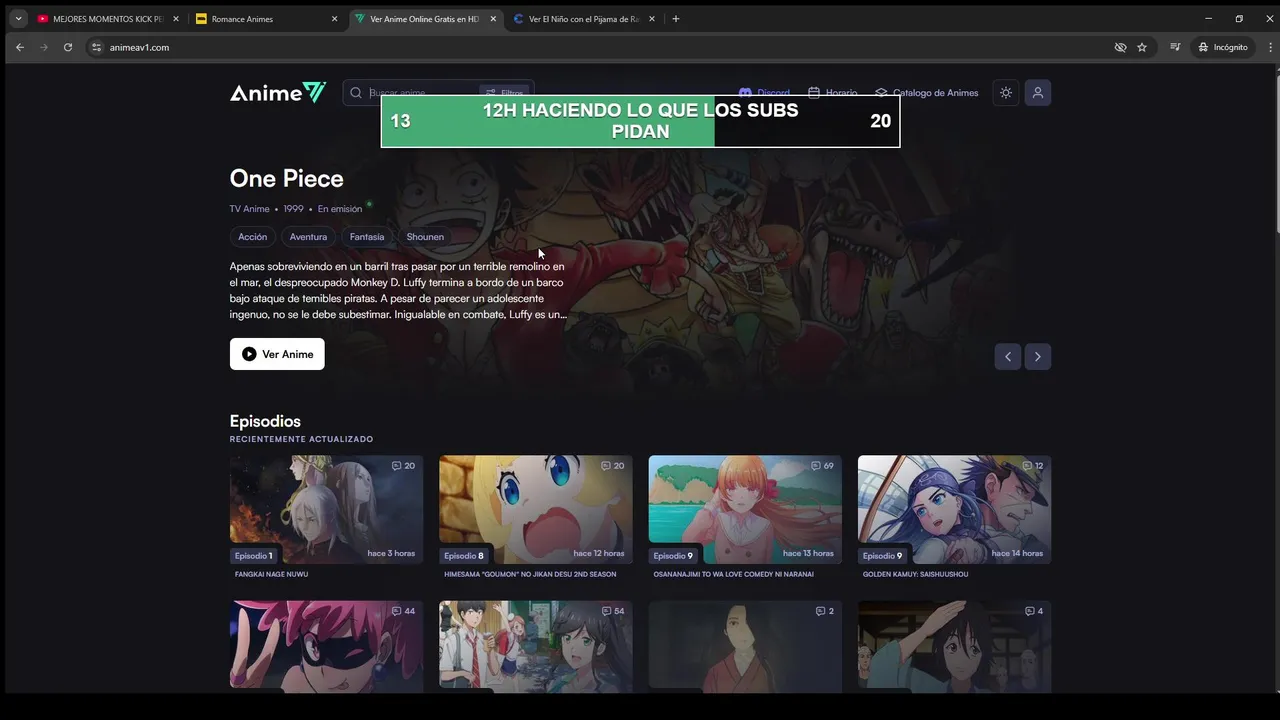The width and height of the screenshot is (1280, 720).
Task: Click the Ver Anime play button
Action: point(277,354)
